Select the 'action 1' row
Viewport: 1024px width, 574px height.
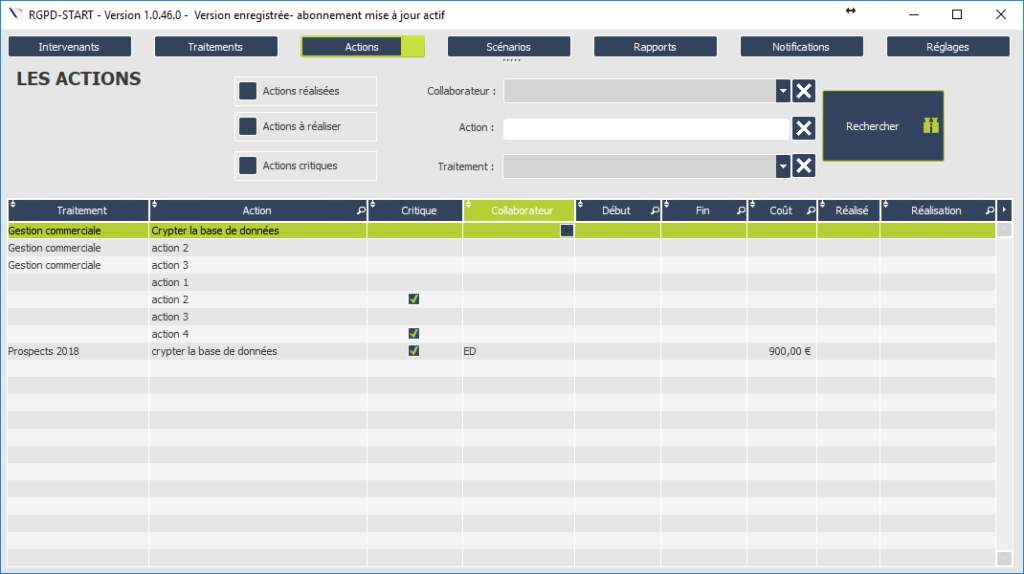502,282
